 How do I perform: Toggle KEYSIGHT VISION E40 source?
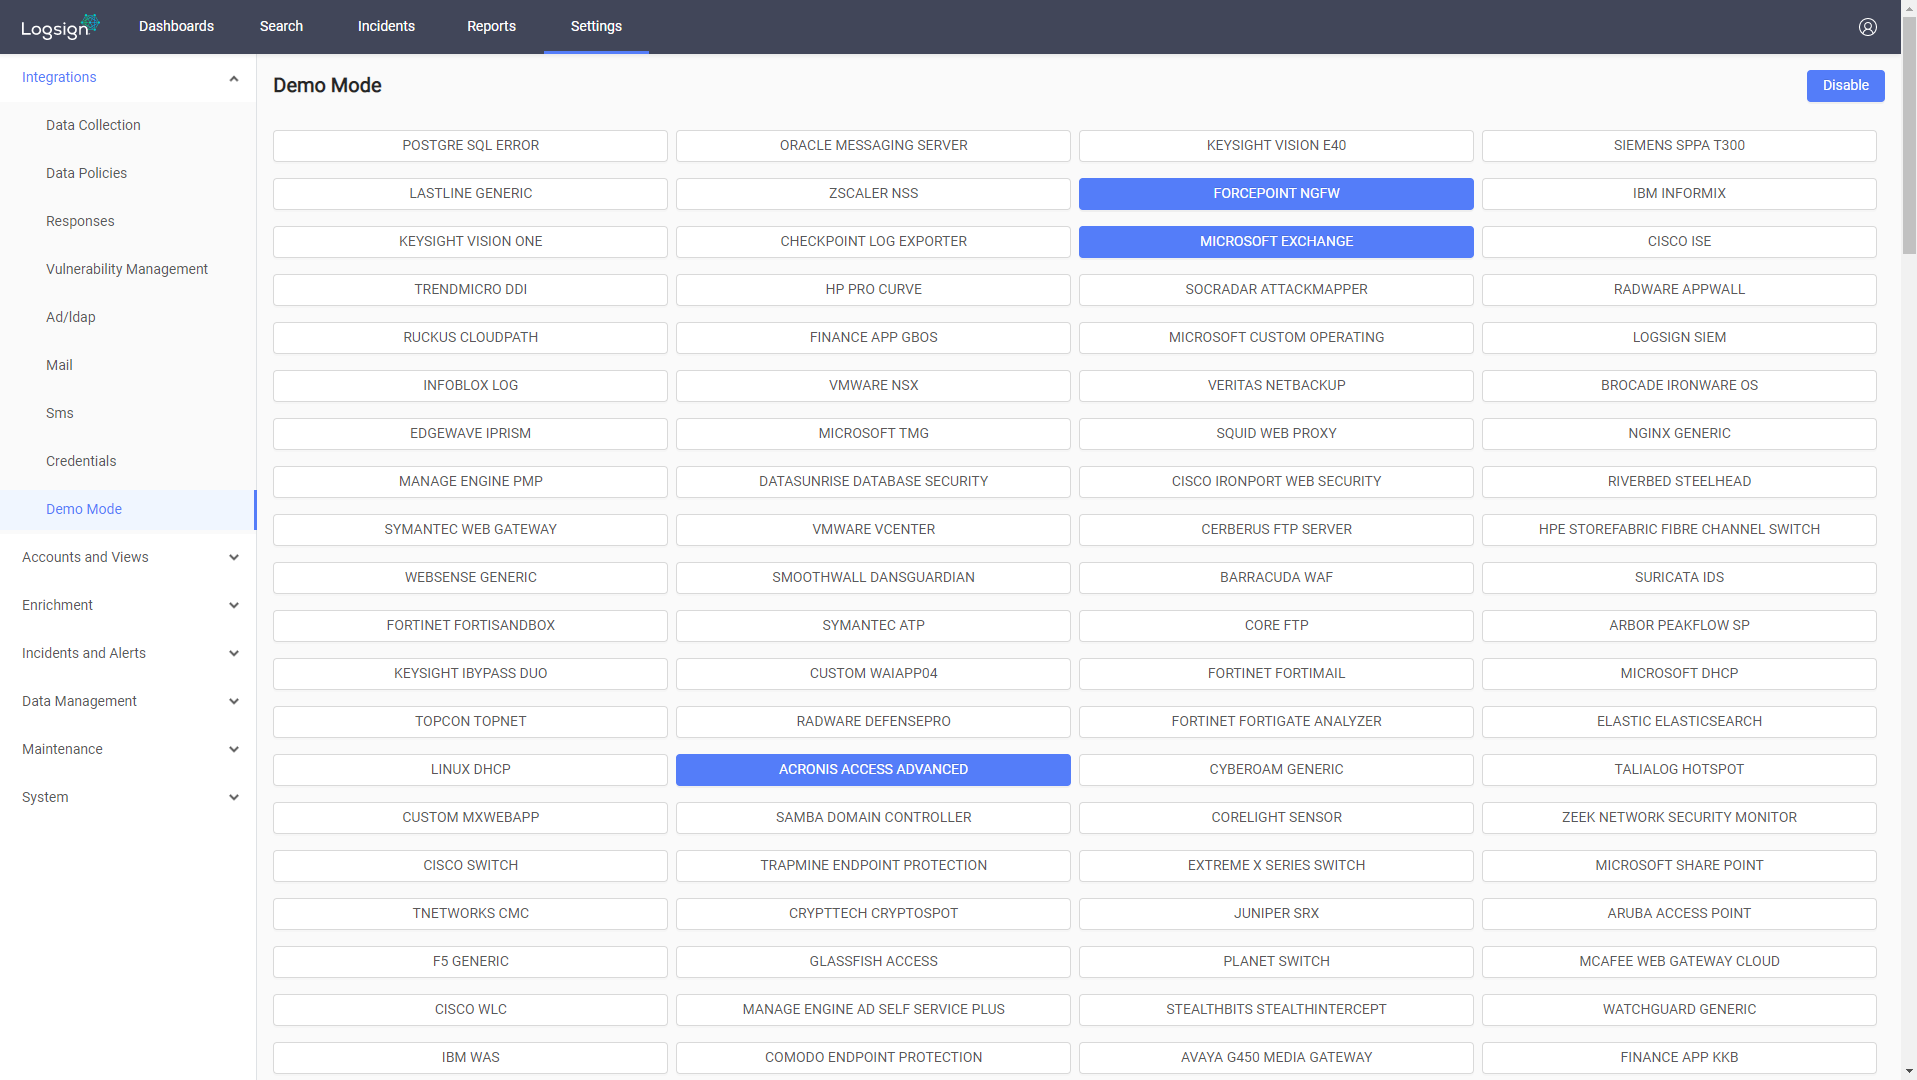tap(1276, 146)
